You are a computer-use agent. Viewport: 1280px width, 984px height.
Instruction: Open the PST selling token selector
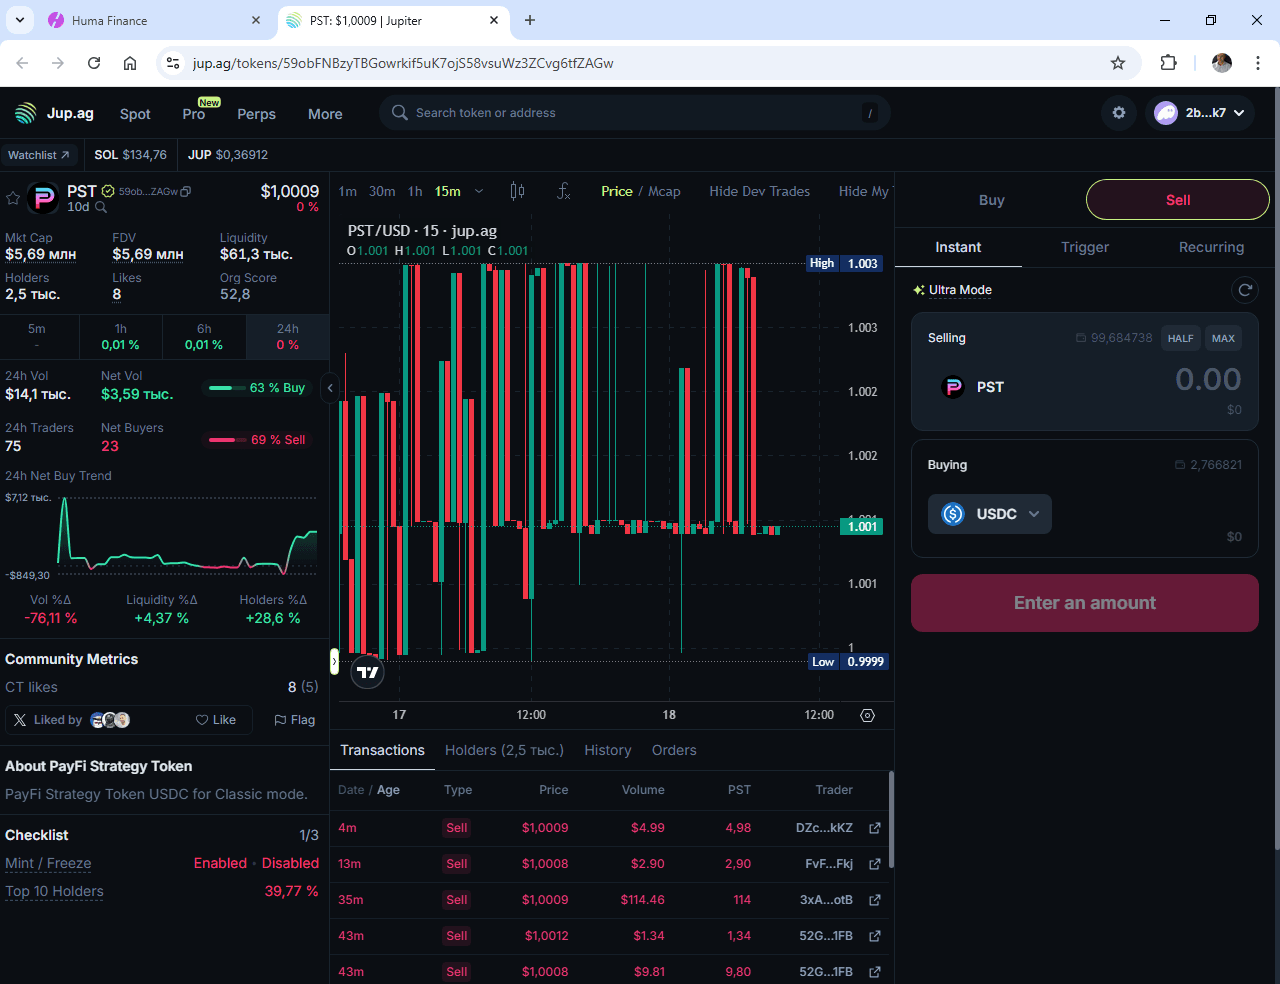[x=974, y=387]
